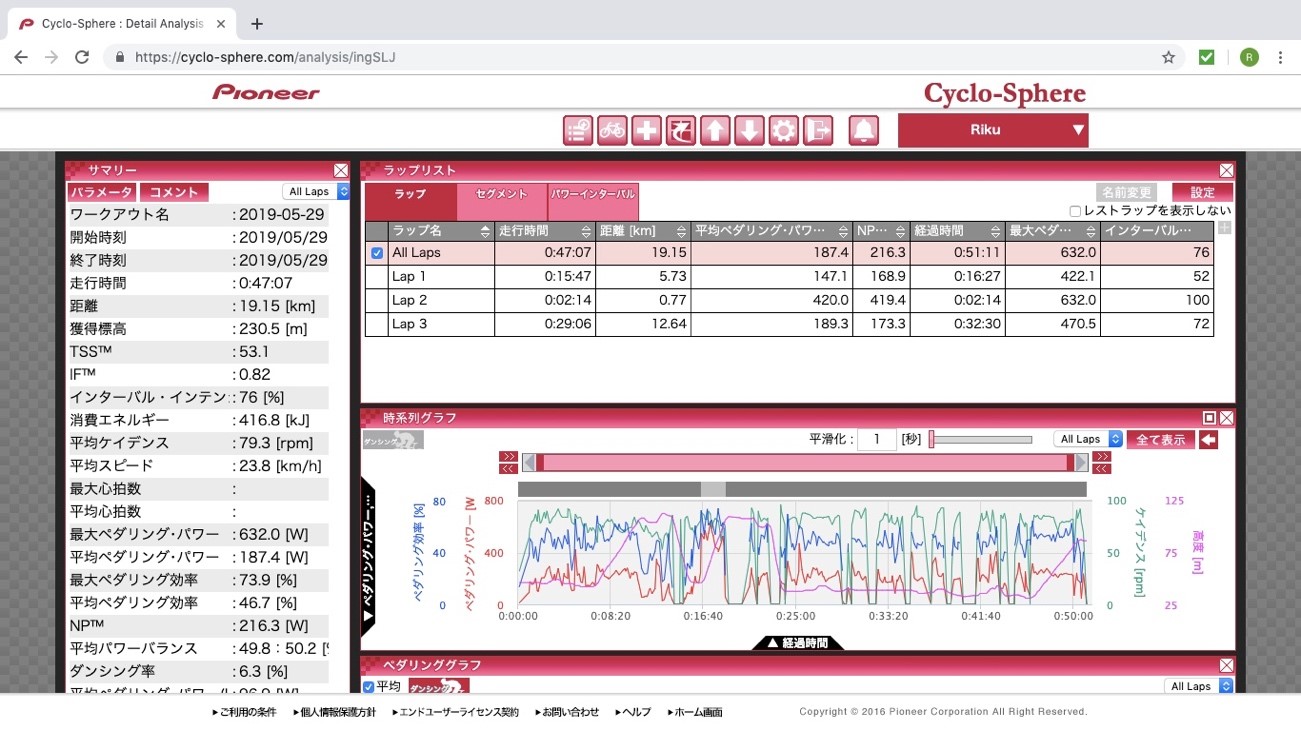
Task: Click the upload arrow icon
Action: click(715, 130)
